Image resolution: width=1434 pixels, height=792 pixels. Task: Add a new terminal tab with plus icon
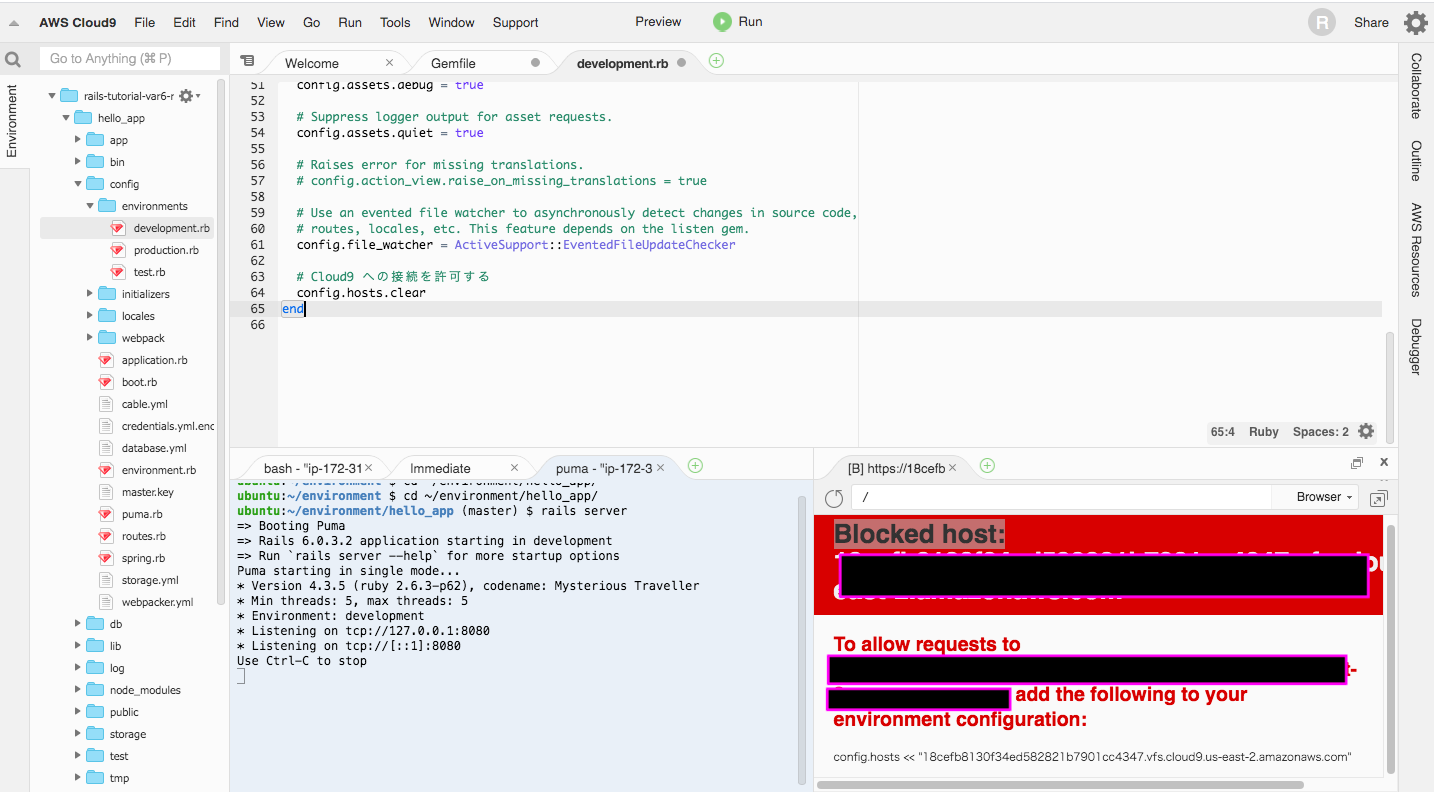[x=696, y=466]
